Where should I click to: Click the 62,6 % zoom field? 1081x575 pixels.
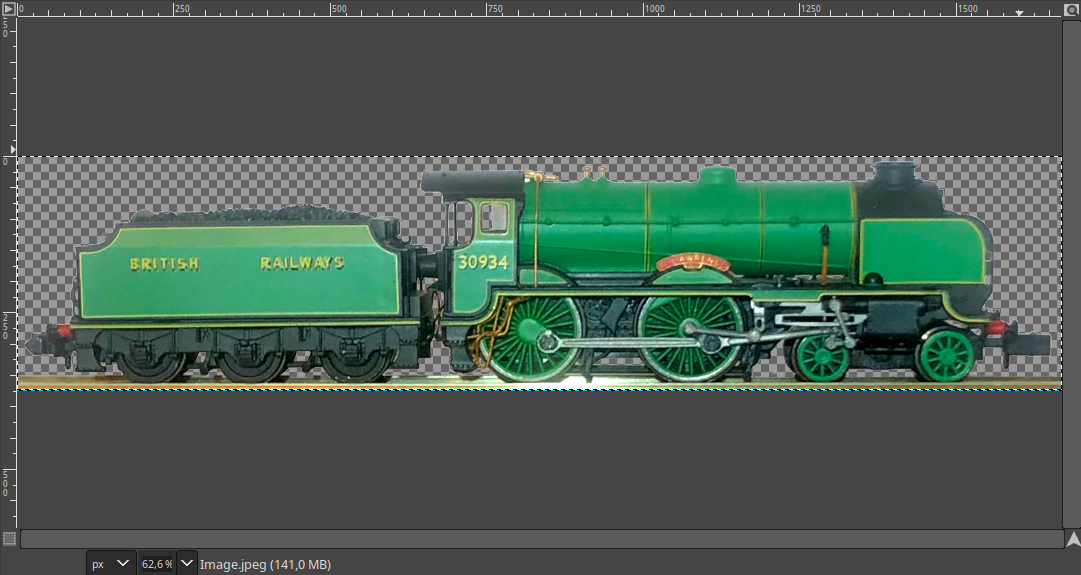pyautogui.click(x=156, y=564)
